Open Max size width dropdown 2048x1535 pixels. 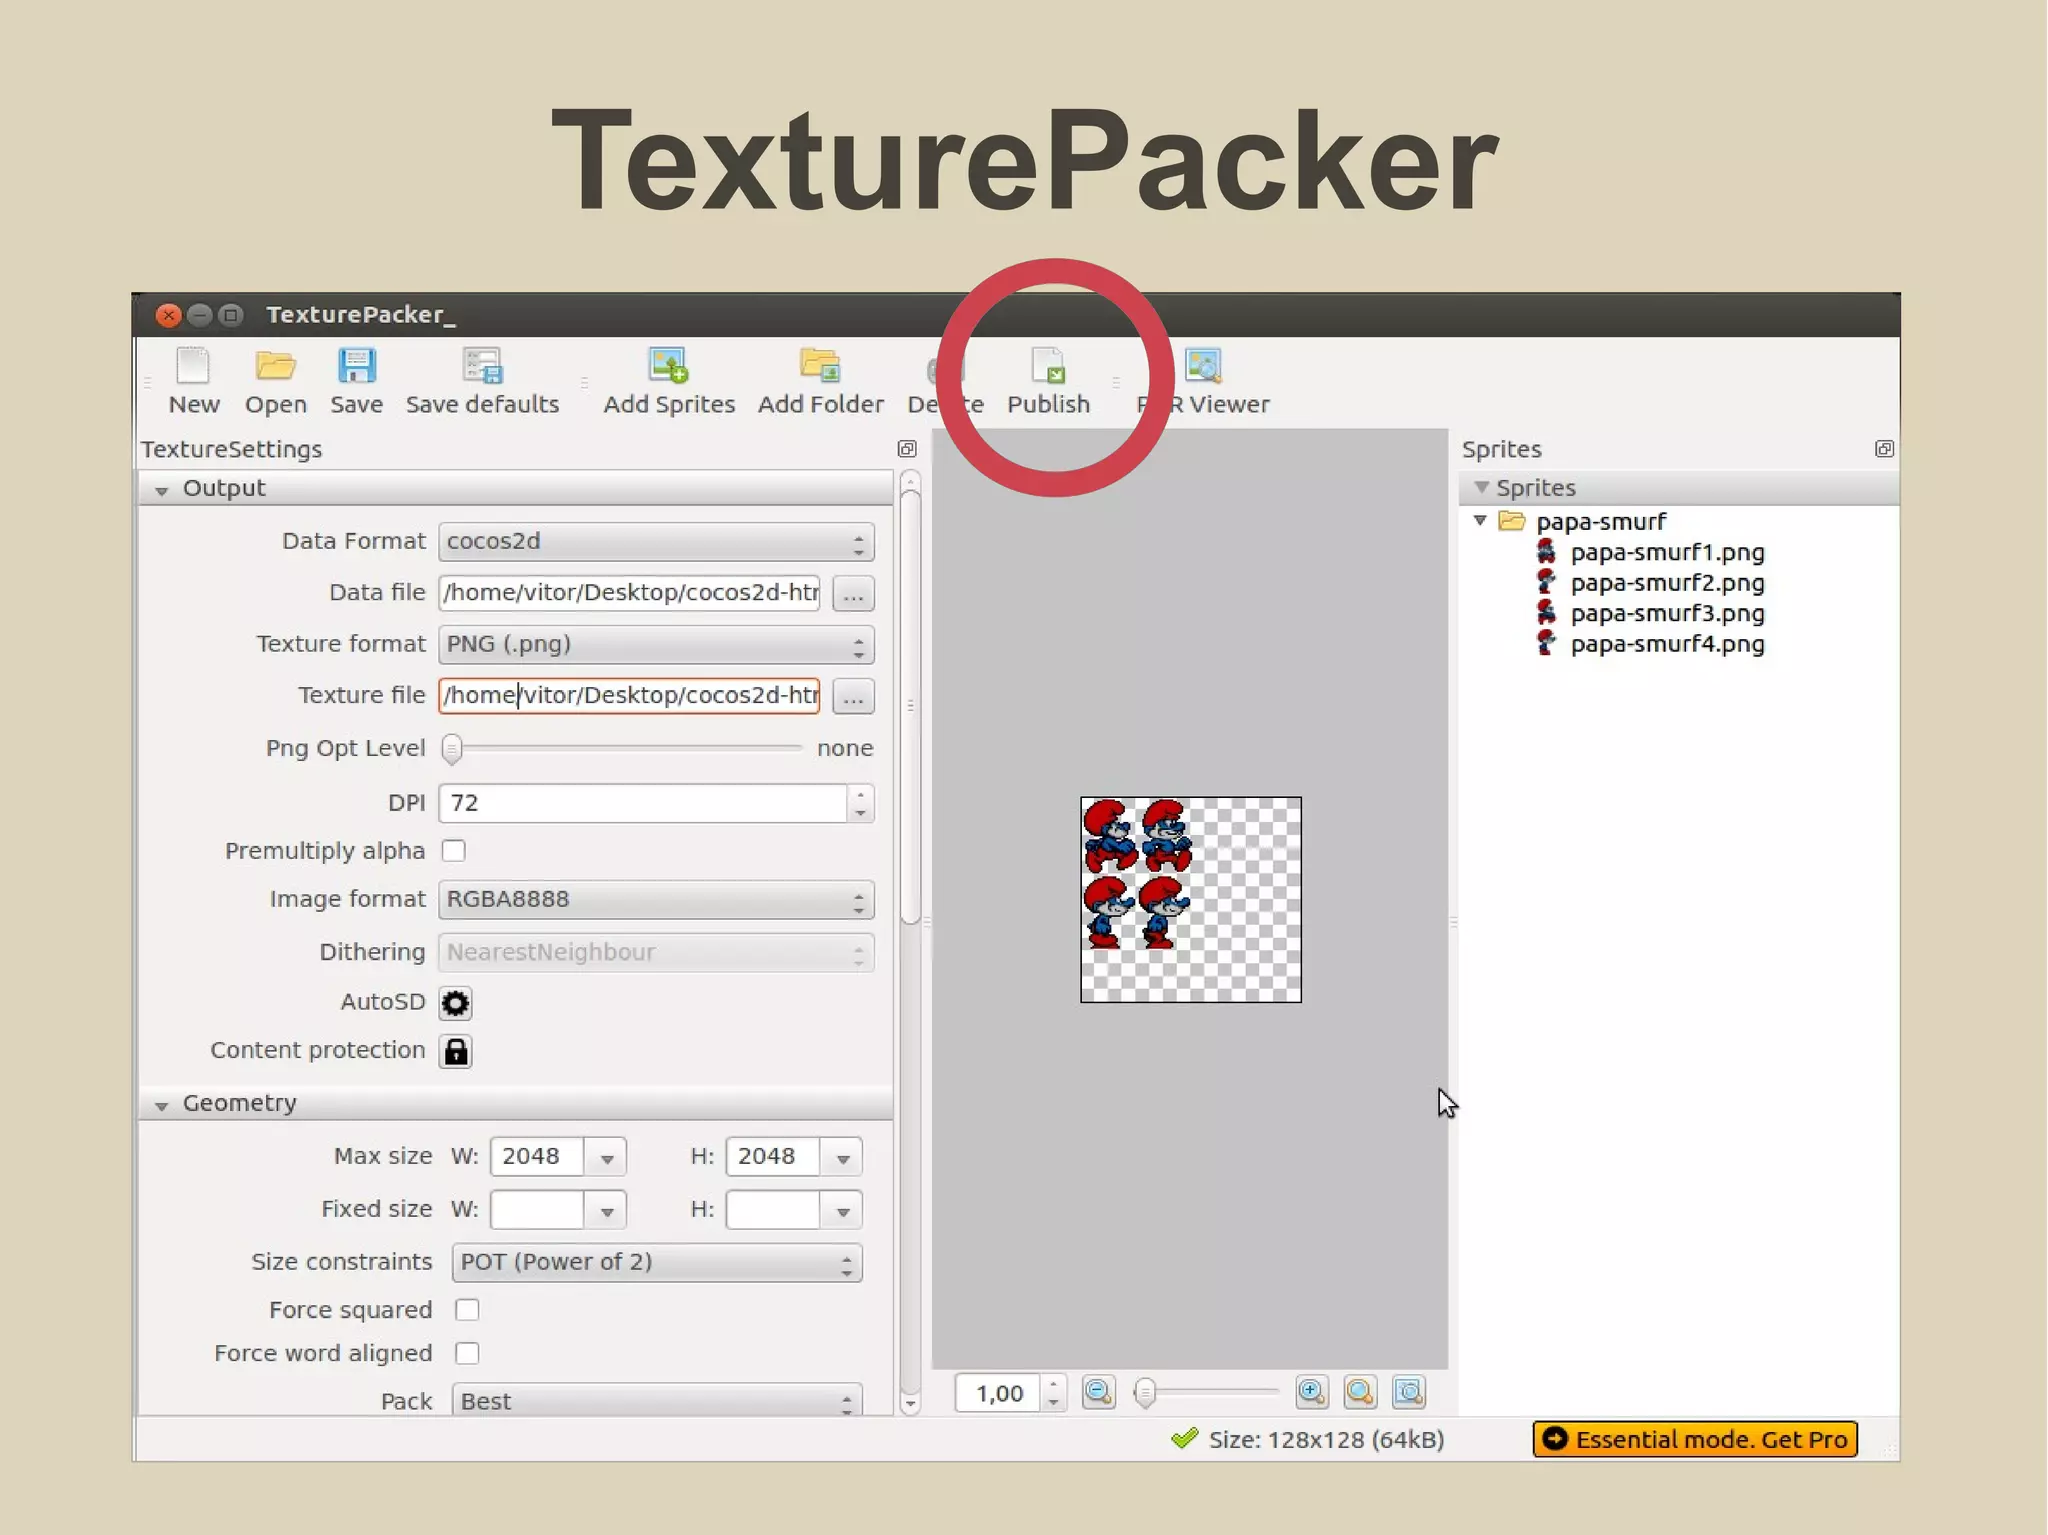(606, 1157)
